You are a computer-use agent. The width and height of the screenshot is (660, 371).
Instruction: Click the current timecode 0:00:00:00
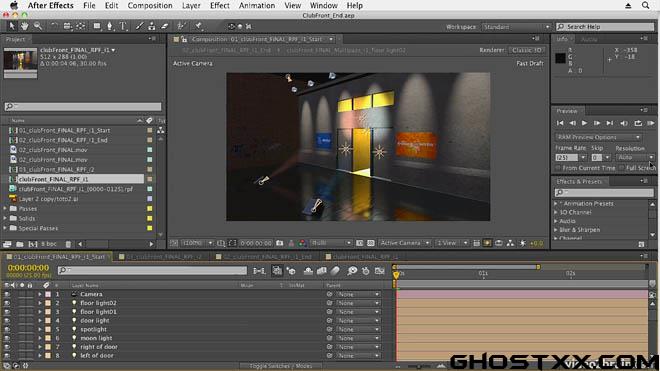coord(28,268)
